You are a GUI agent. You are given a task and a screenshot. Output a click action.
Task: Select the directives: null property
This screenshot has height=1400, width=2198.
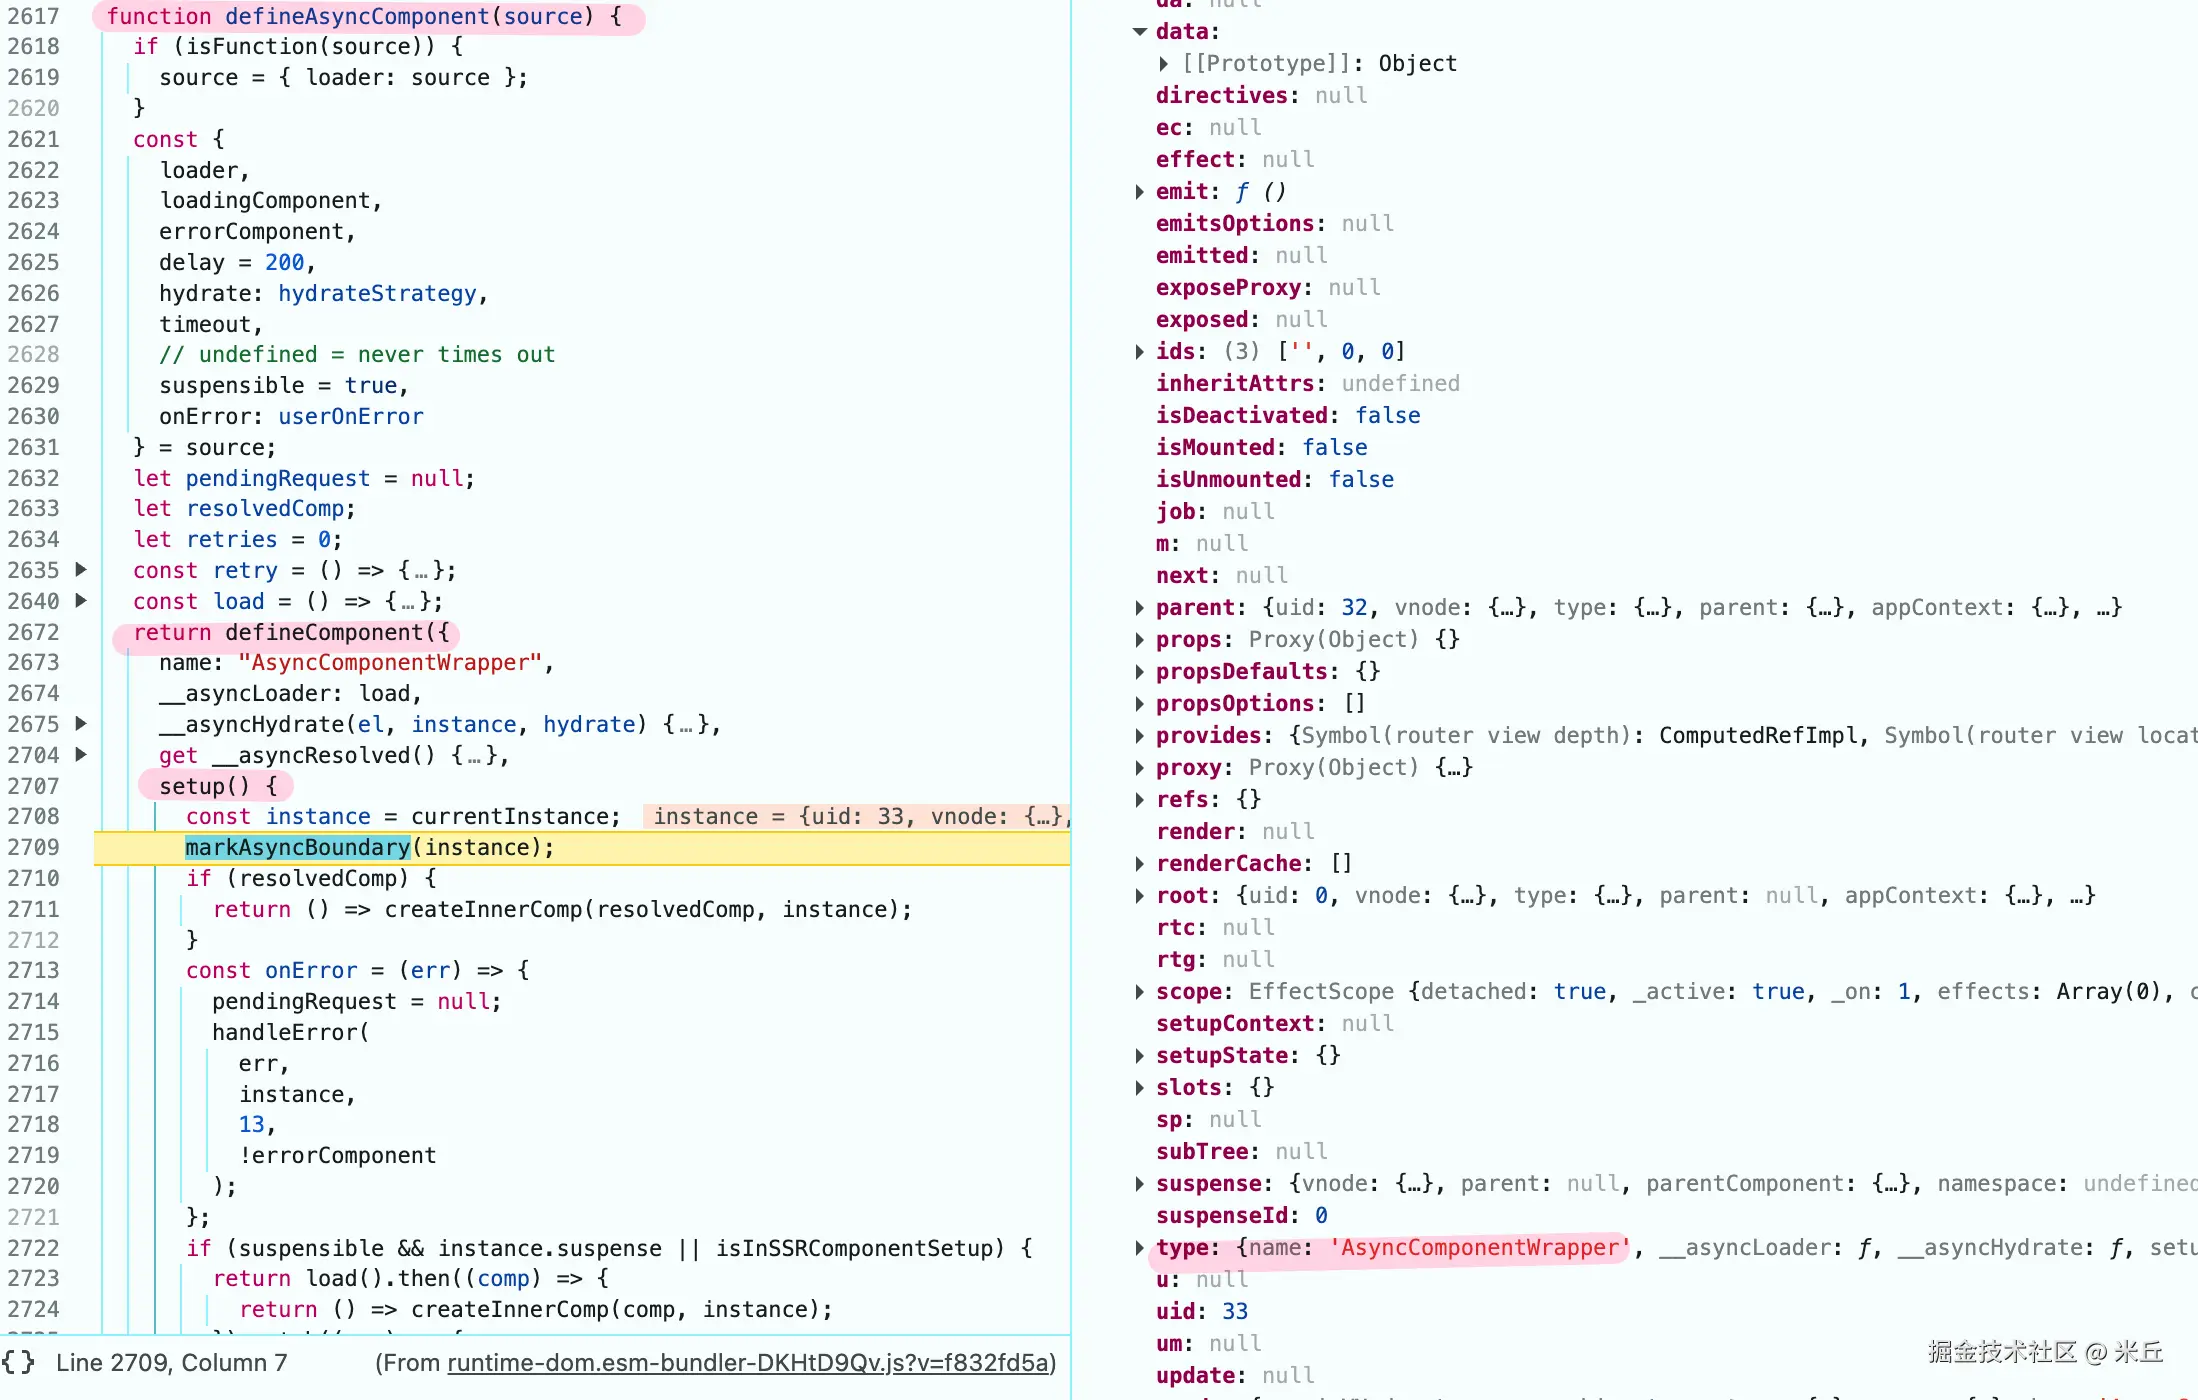[1262, 95]
